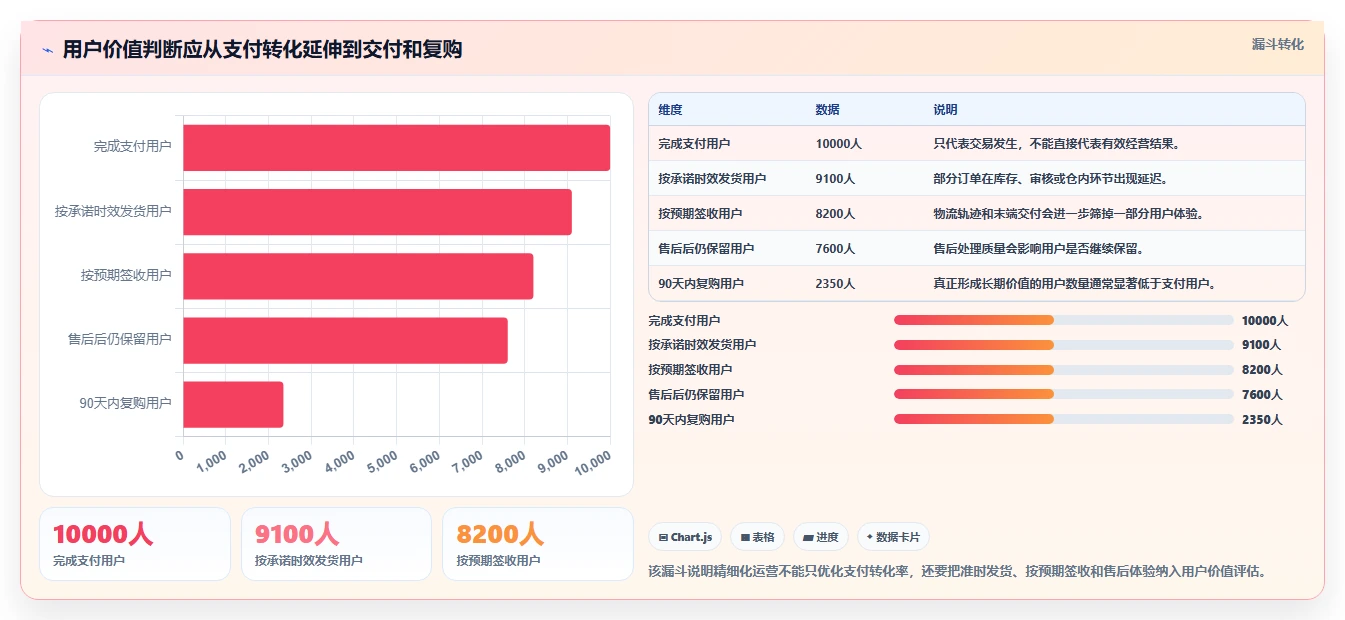Screen dimensions: 1345x620
Task: Click the 售后后仍保留用户 bar in the chart
Action: click(345, 339)
